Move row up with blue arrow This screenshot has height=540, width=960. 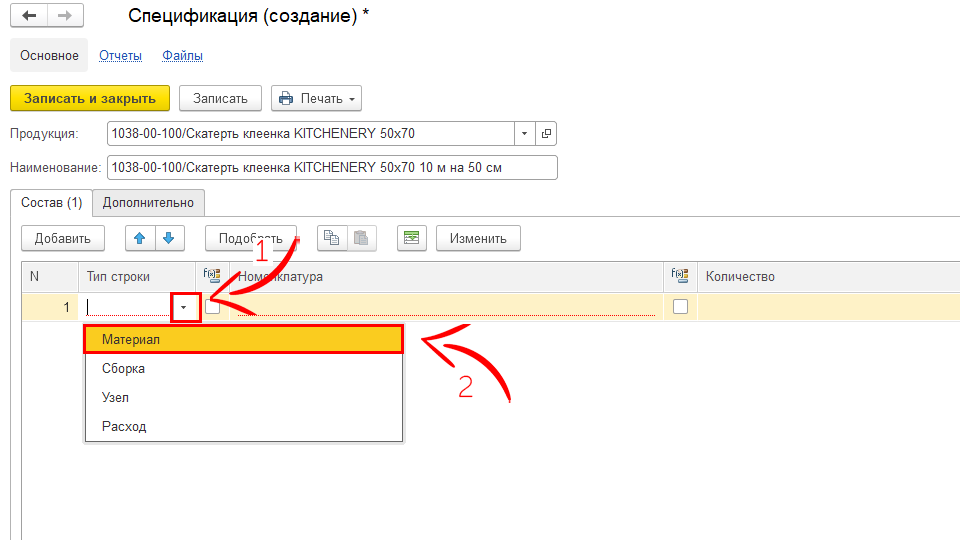pyautogui.click(x=140, y=238)
